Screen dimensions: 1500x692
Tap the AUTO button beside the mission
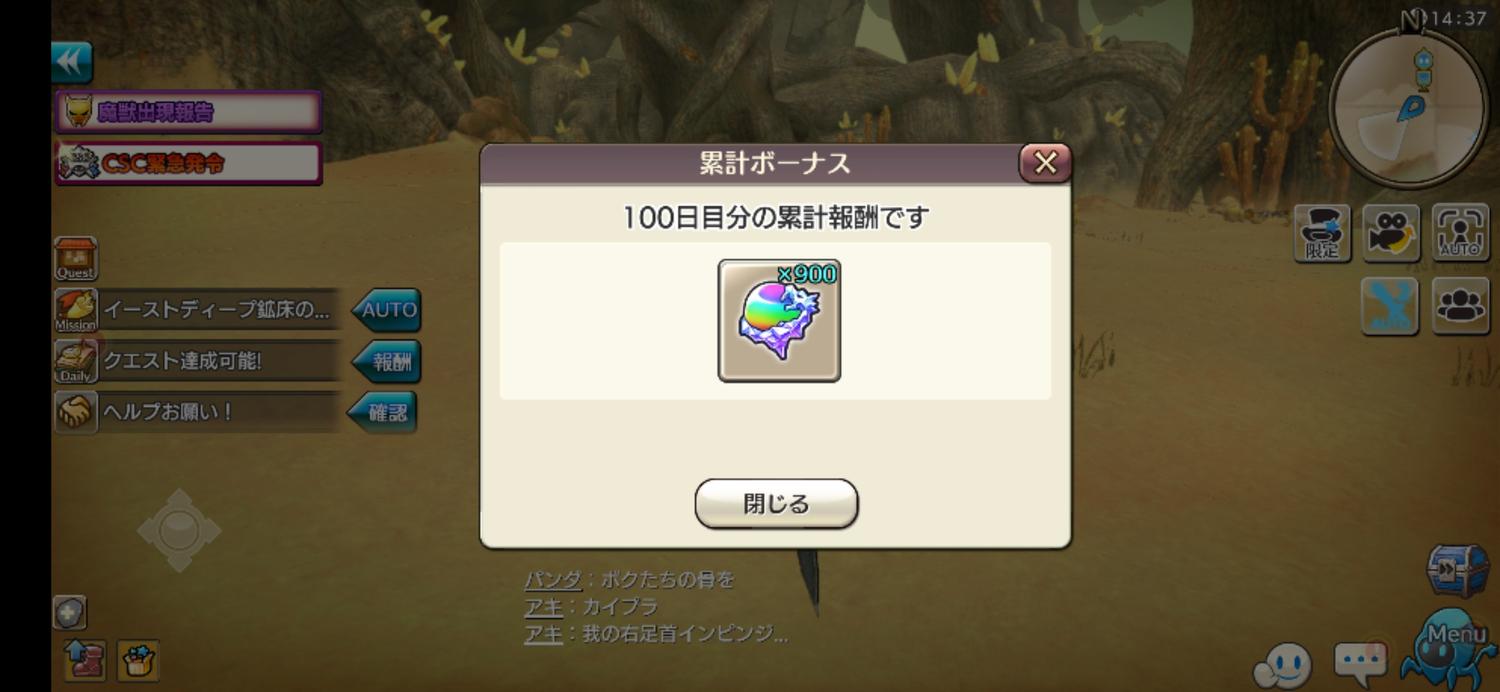pos(386,310)
